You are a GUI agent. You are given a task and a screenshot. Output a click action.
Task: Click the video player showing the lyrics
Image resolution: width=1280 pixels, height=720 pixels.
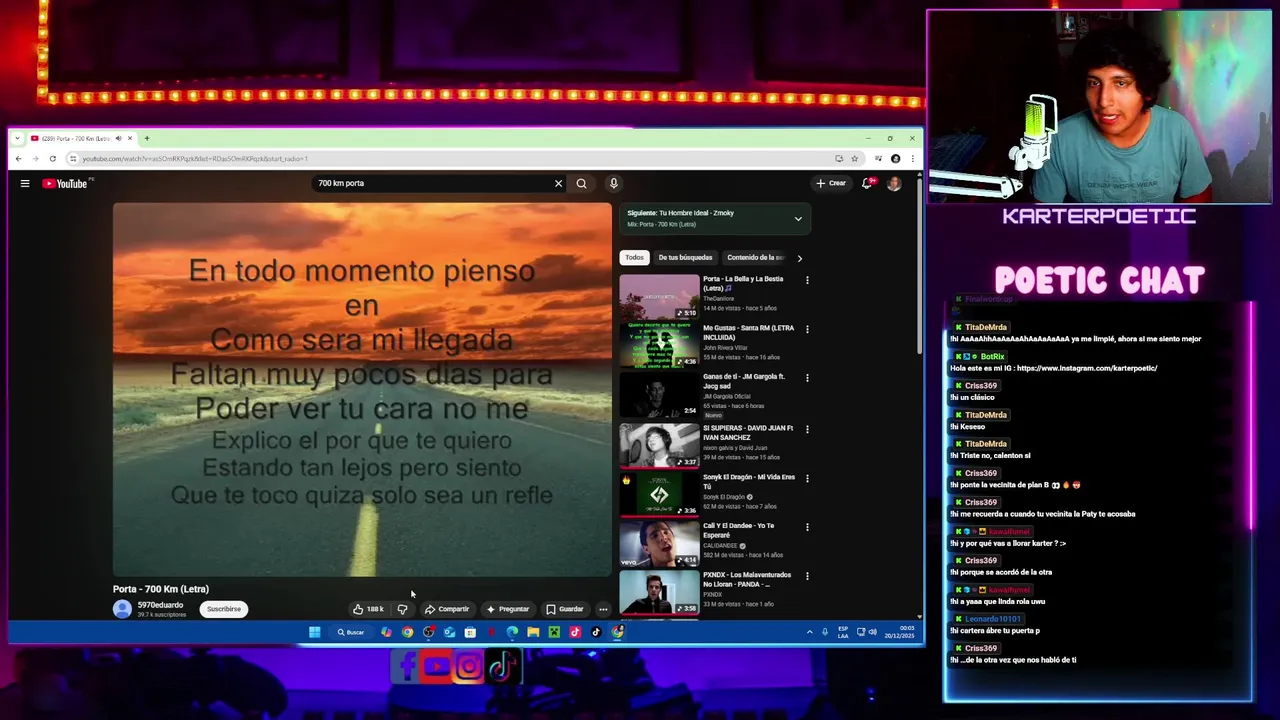point(362,390)
